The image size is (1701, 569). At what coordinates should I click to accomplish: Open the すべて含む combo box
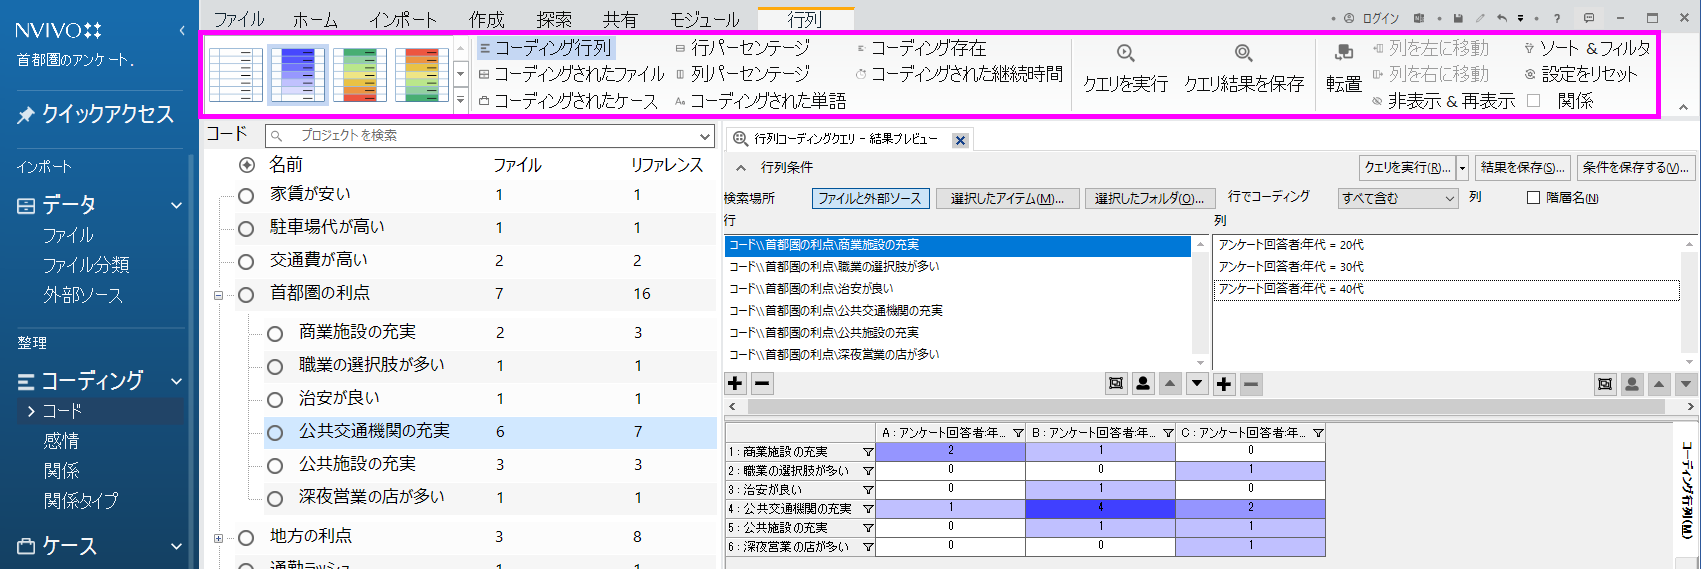coord(1398,198)
